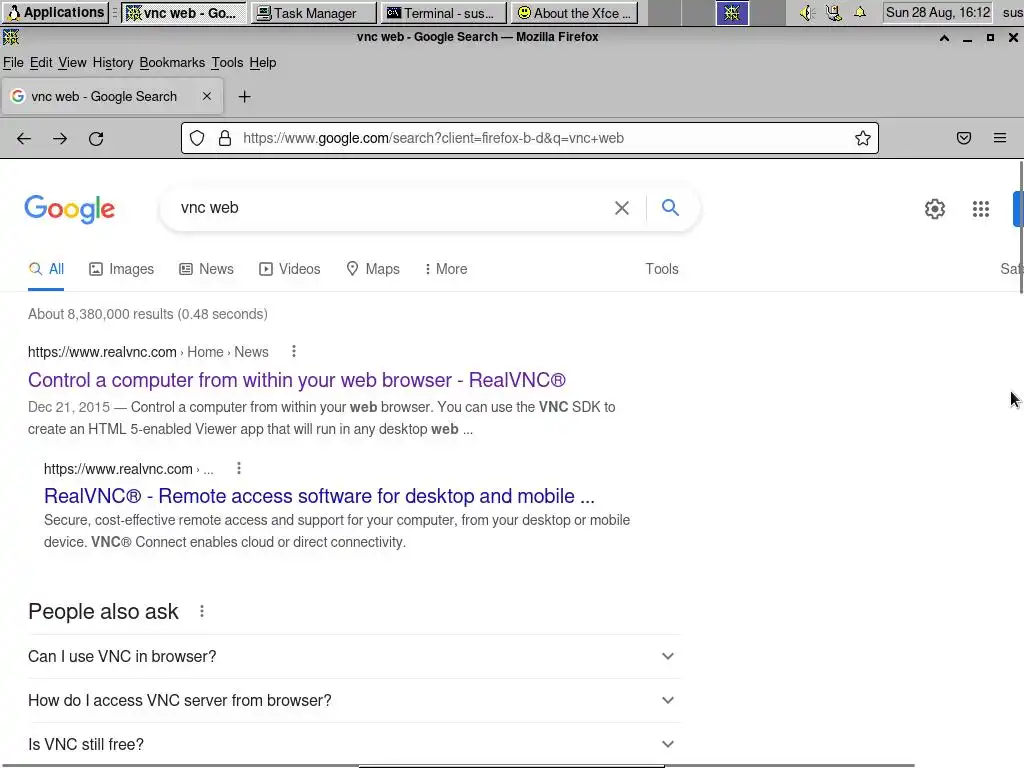The width and height of the screenshot is (1024, 768).
Task: Click into the Google search input field
Action: click(392, 208)
